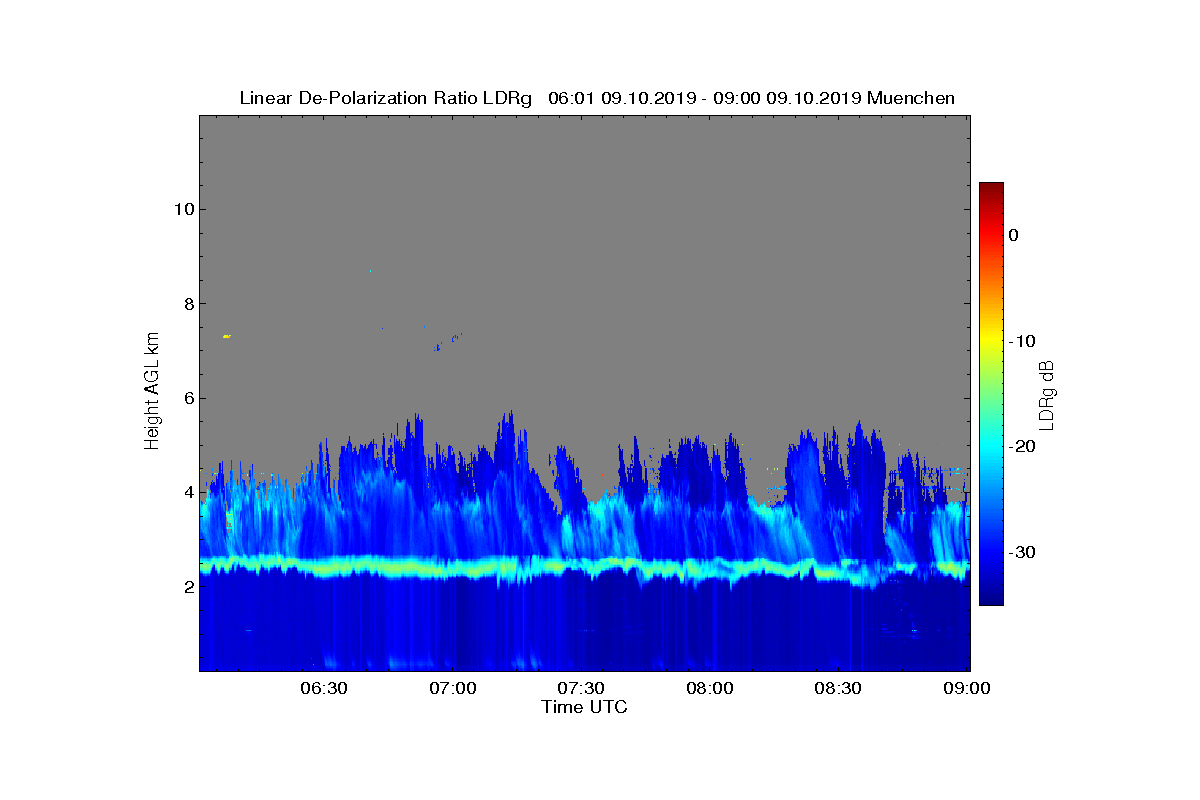
Task: Click the 'Height AGL km' axis label
Action: [152, 391]
